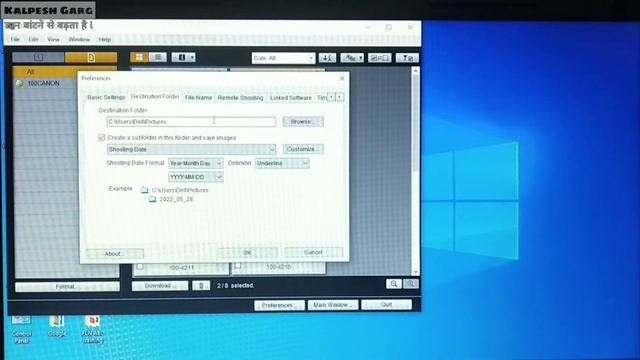The width and height of the screenshot is (640, 360).
Task: Click the select images checkmark toolbar icon
Action: (379, 58)
